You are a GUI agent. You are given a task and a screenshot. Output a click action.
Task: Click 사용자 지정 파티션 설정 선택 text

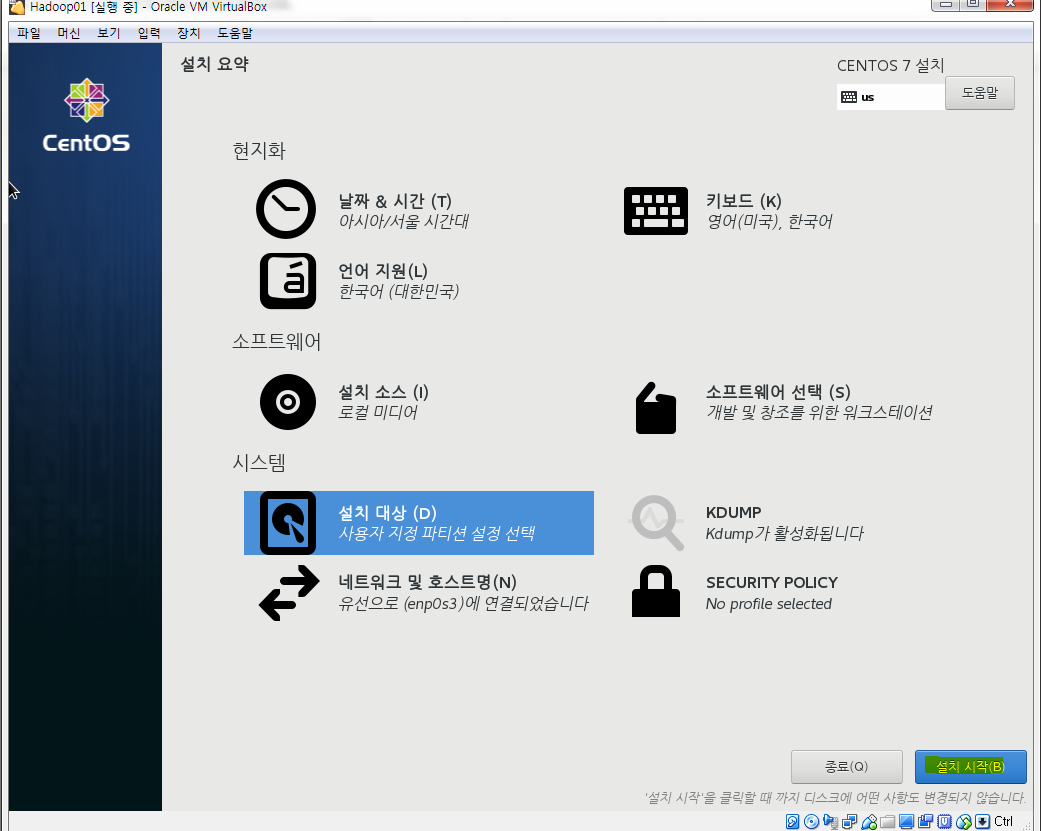point(437,534)
